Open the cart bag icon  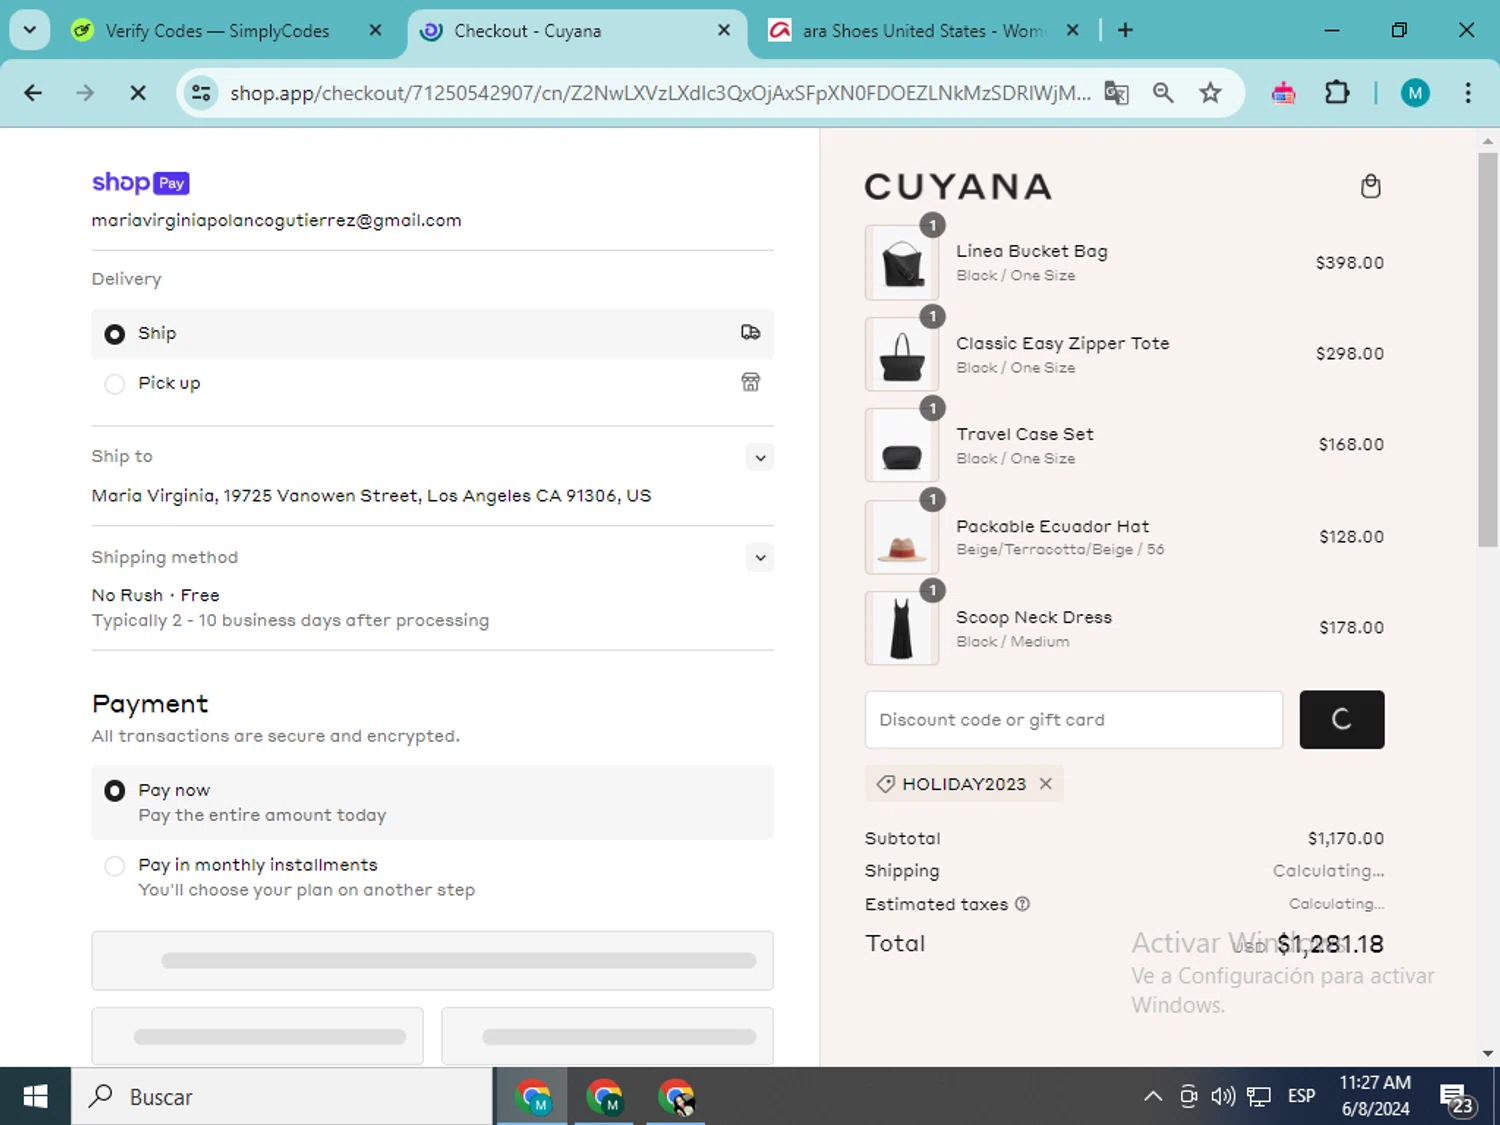coord(1370,186)
